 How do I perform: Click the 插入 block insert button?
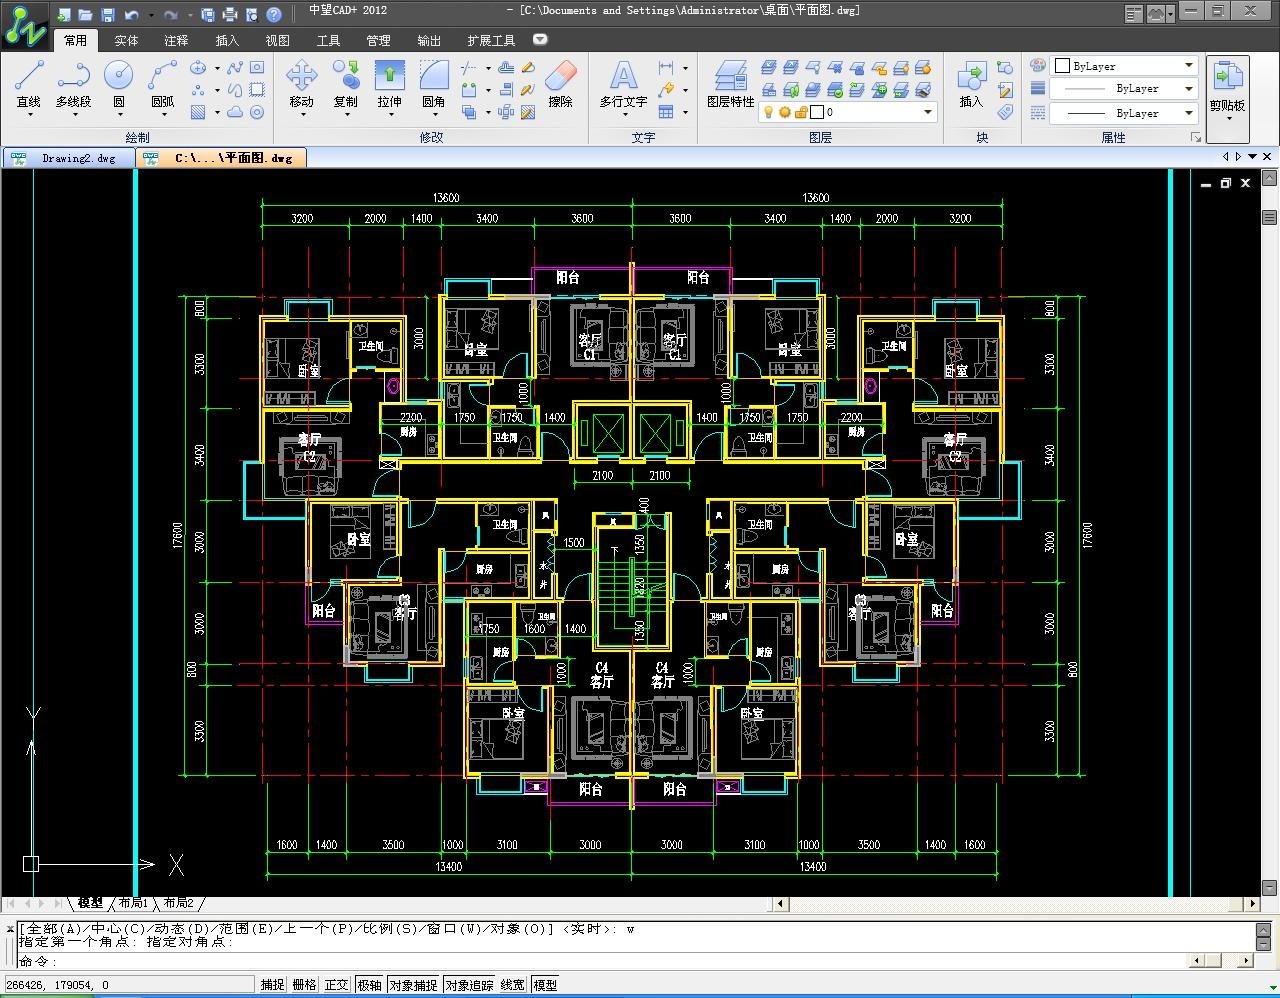pyautogui.click(x=971, y=85)
